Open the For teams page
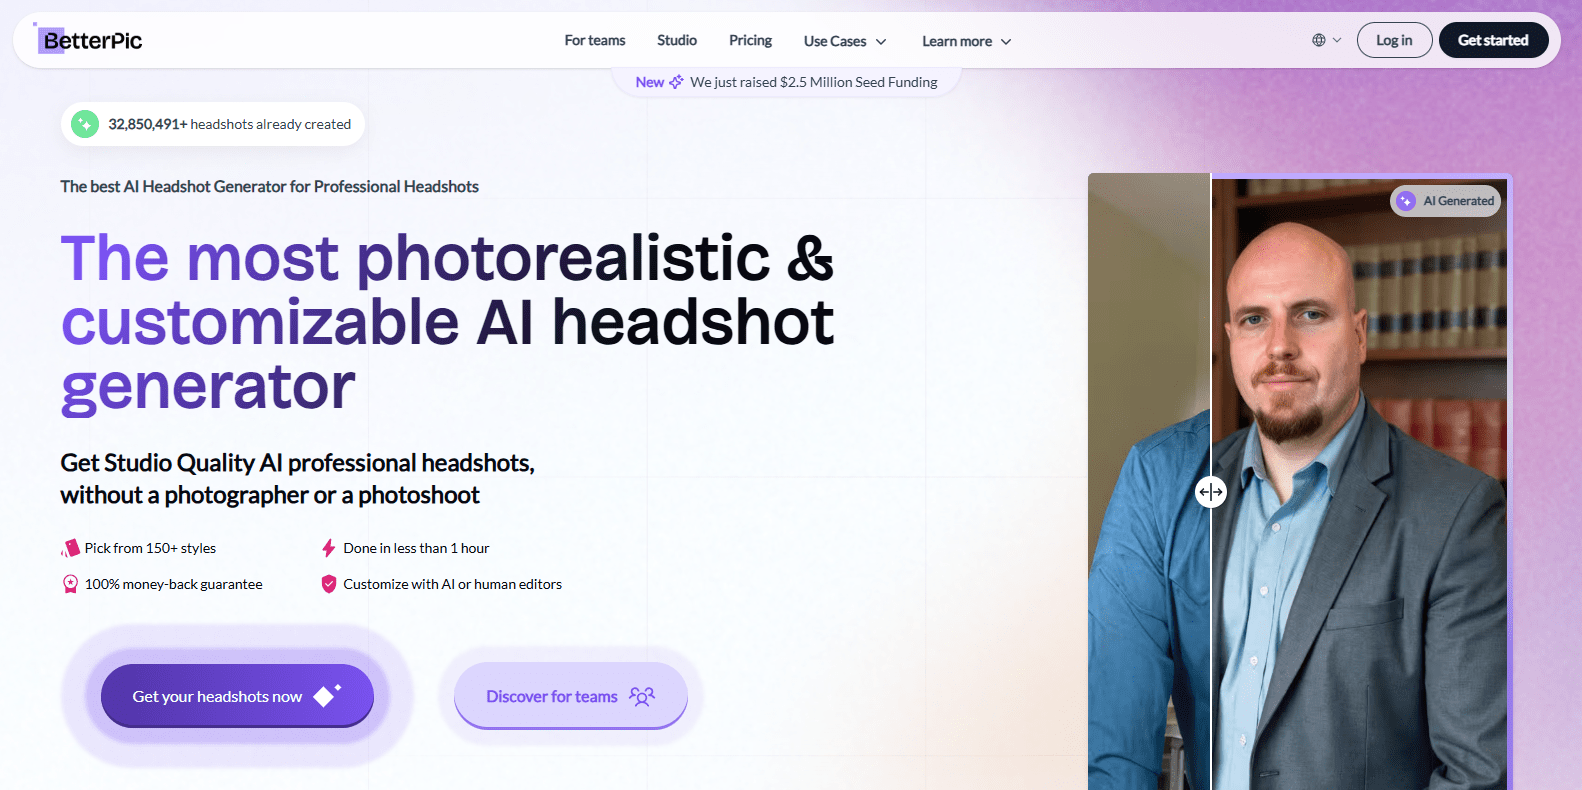Screen dimensions: 1582x790 point(594,40)
